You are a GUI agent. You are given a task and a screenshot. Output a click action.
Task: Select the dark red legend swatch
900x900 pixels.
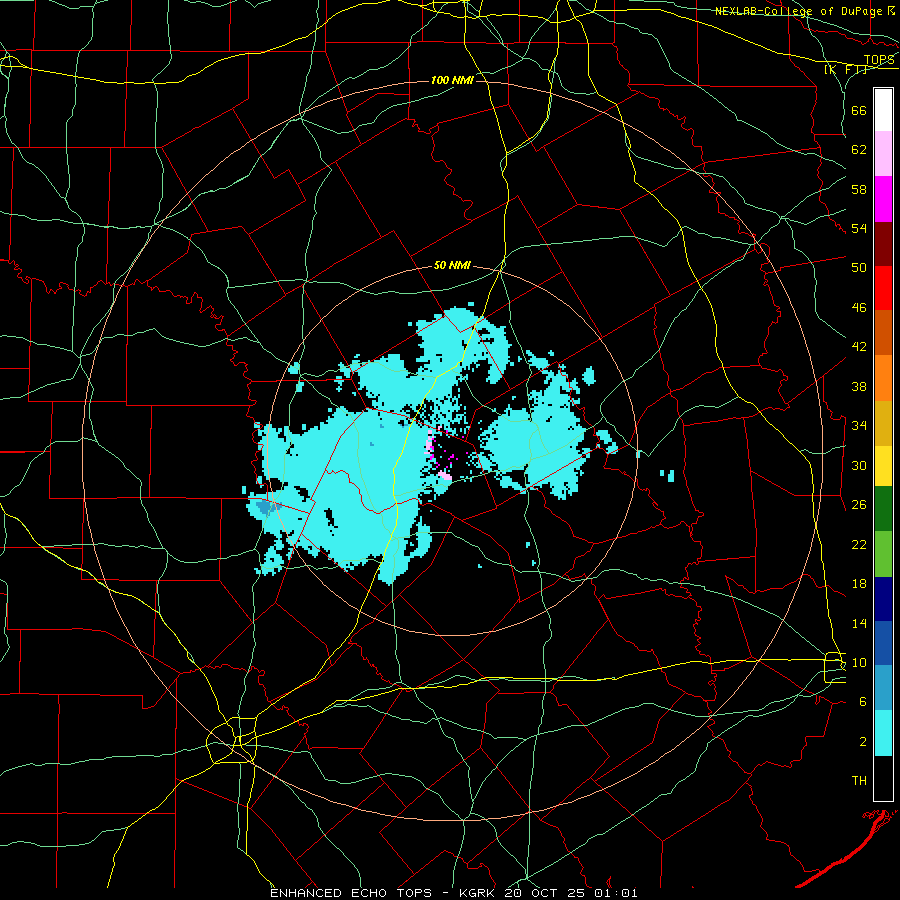pyautogui.click(x=883, y=243)
